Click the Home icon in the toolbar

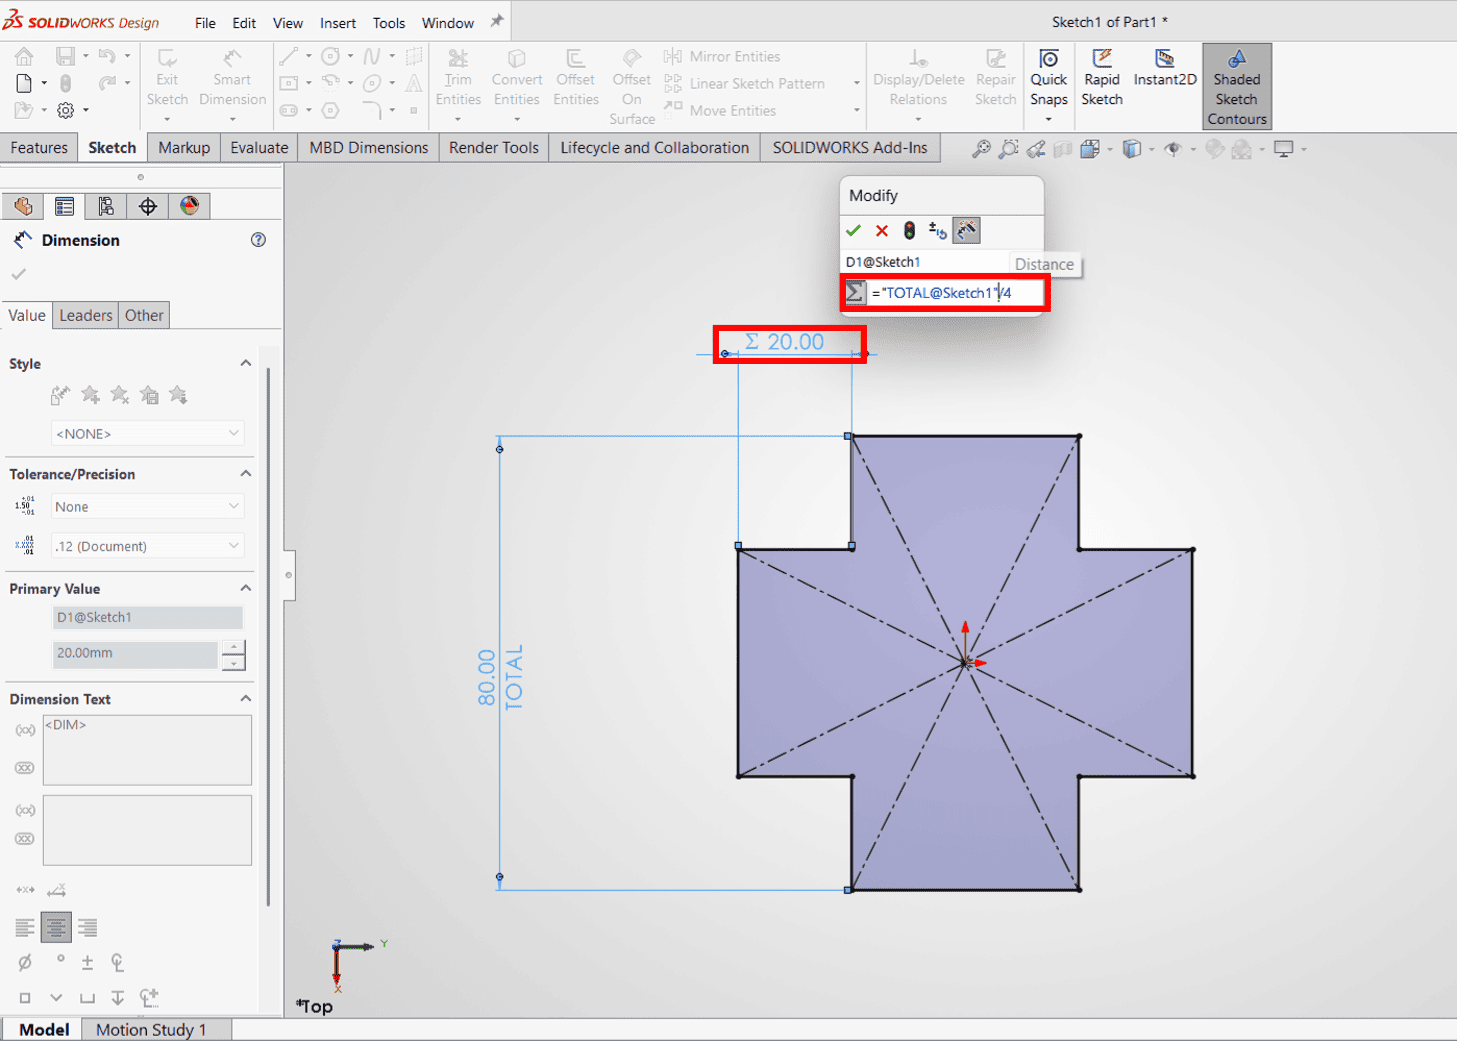(x=24, y=56)
